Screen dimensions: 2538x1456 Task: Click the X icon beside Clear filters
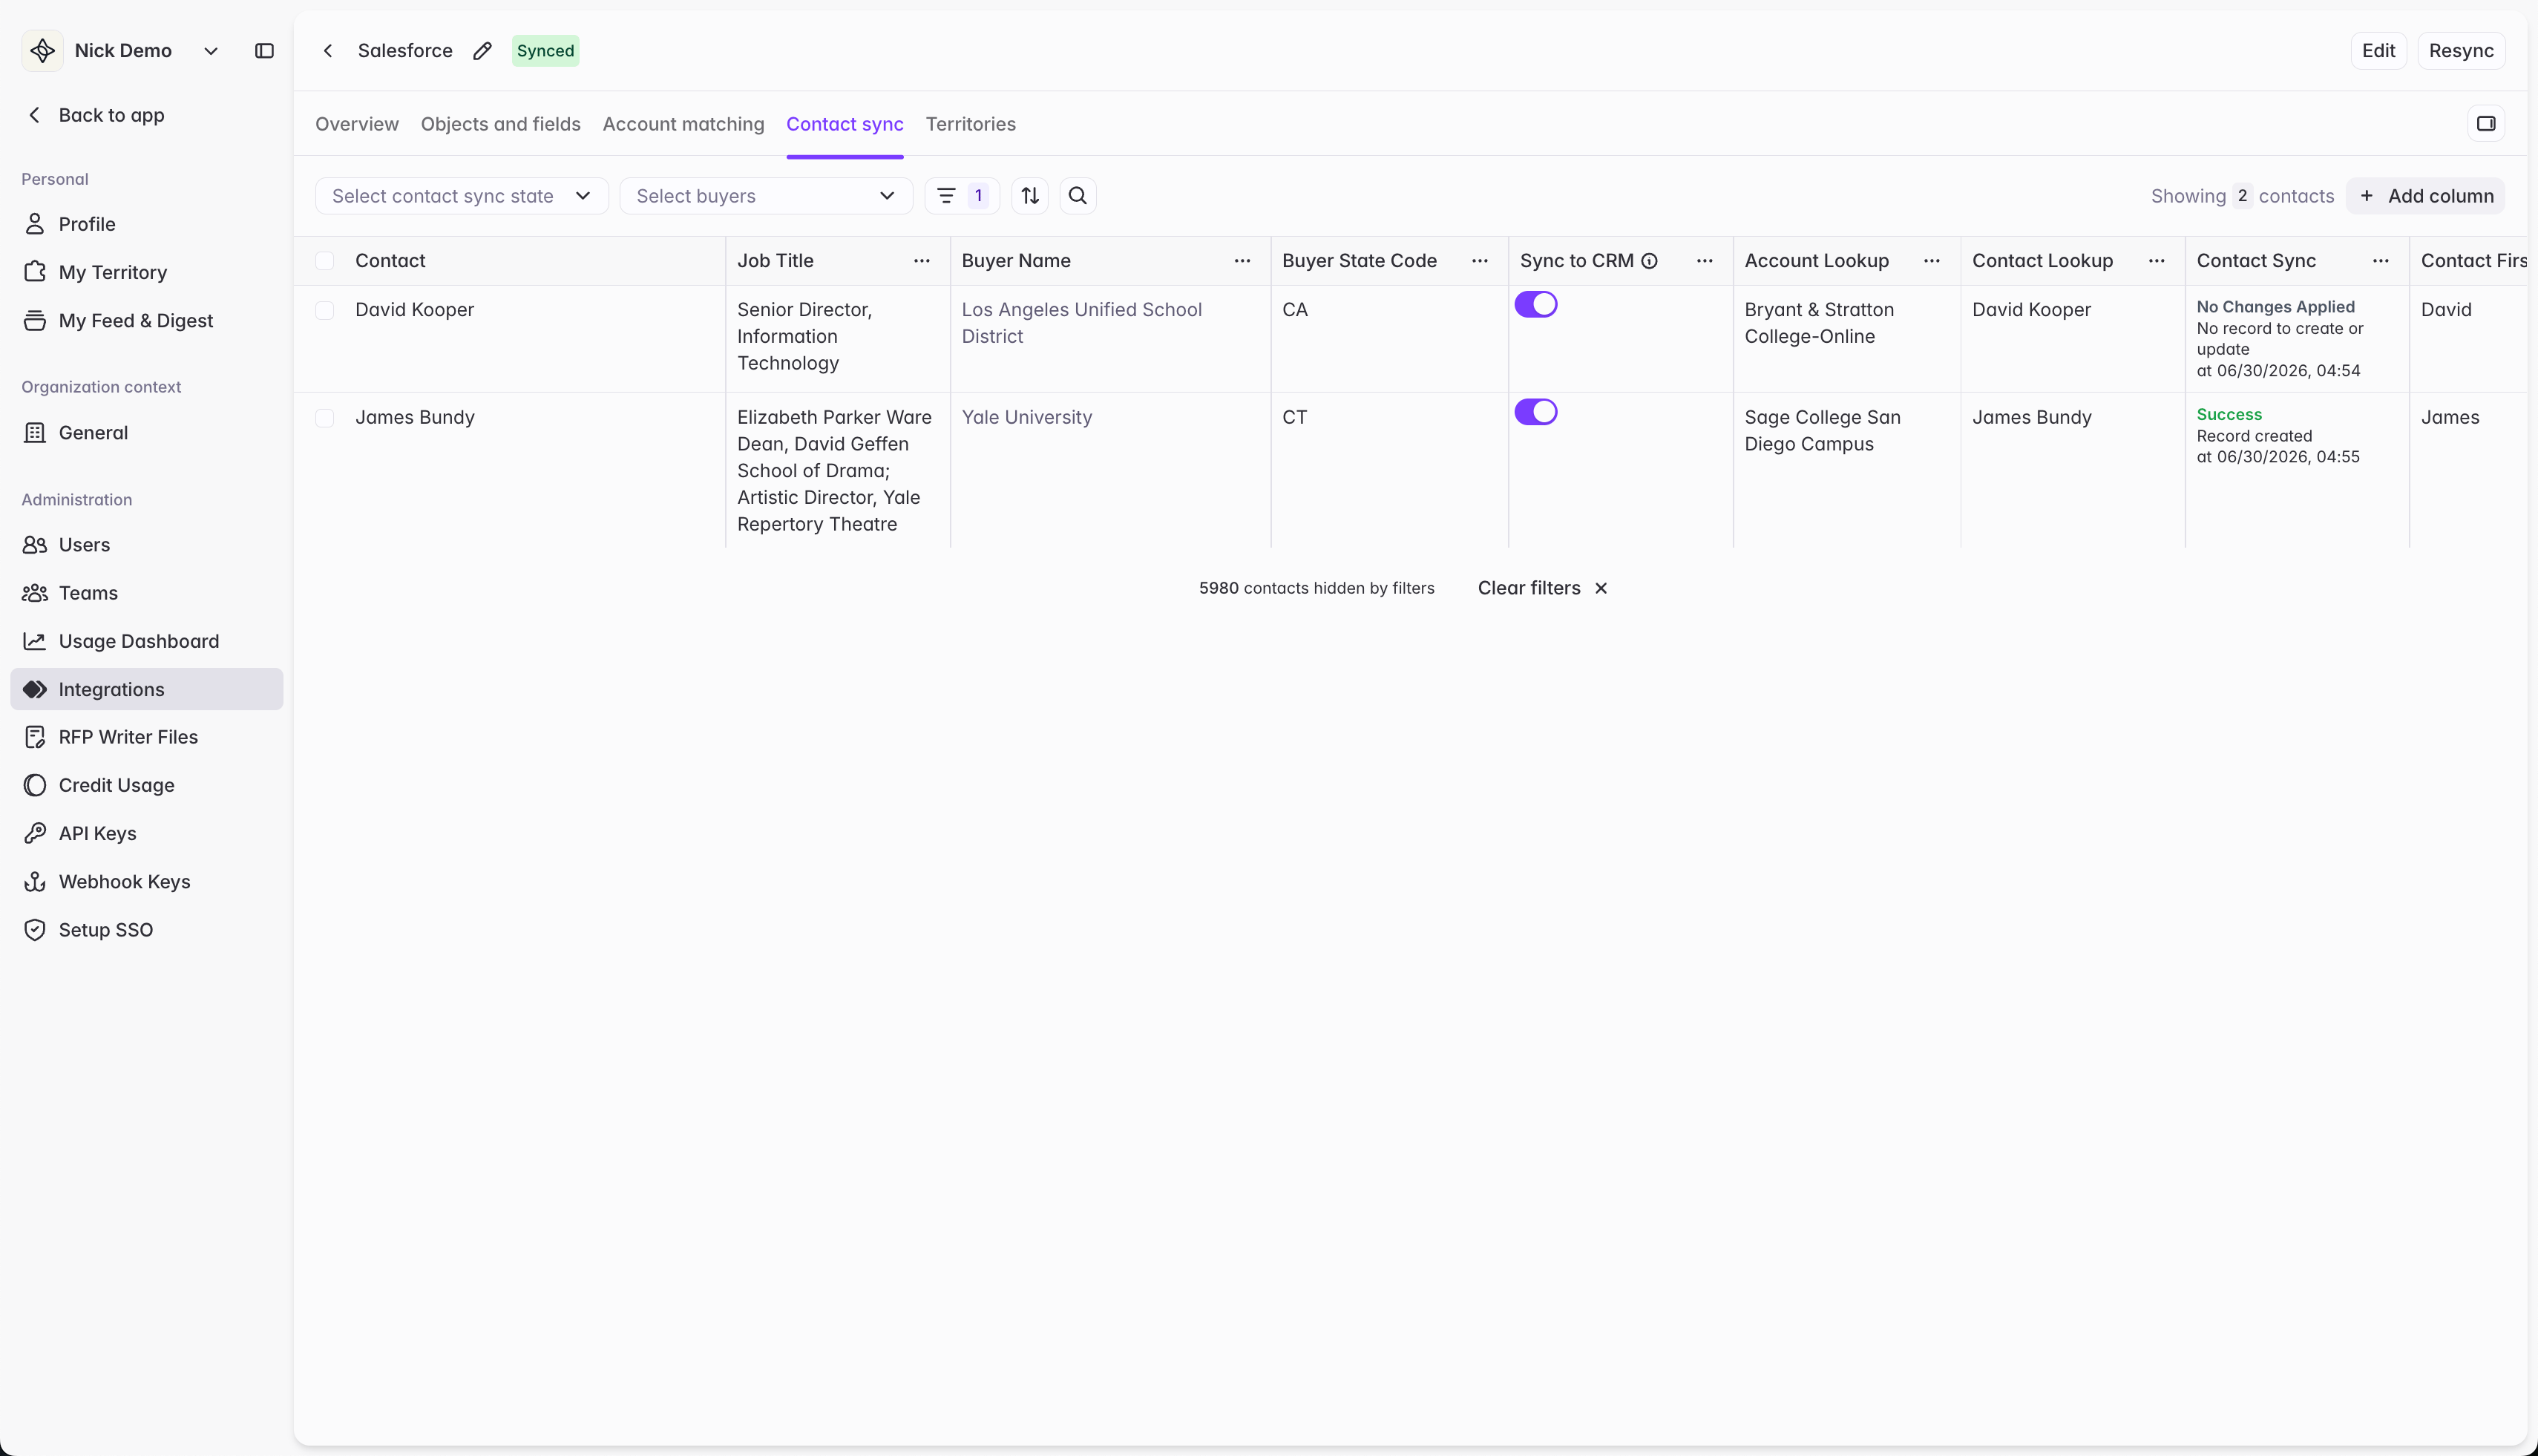click(x=1601, y=588)
